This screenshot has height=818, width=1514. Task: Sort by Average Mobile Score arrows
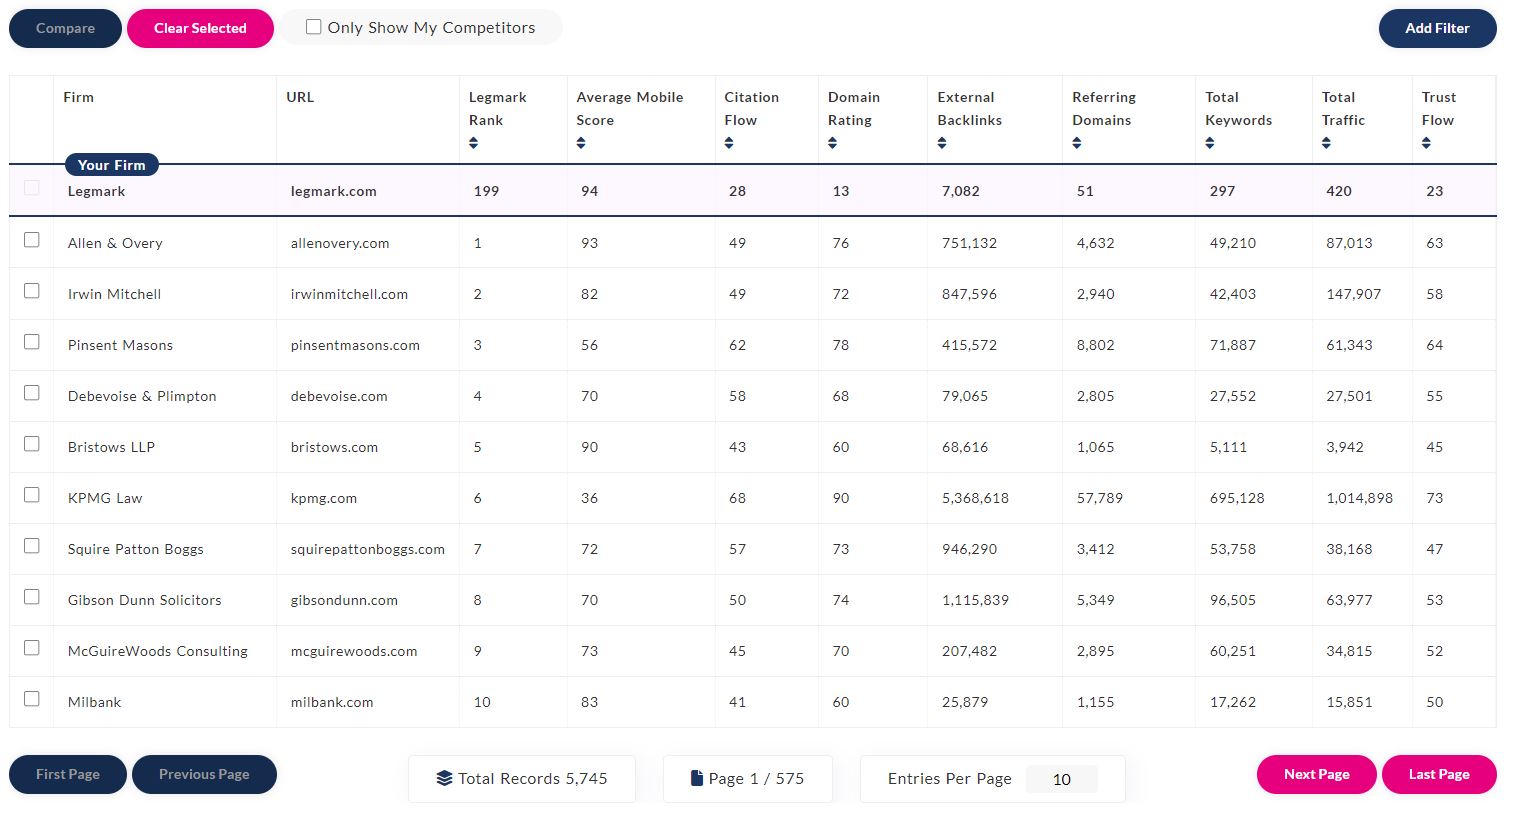581,143
